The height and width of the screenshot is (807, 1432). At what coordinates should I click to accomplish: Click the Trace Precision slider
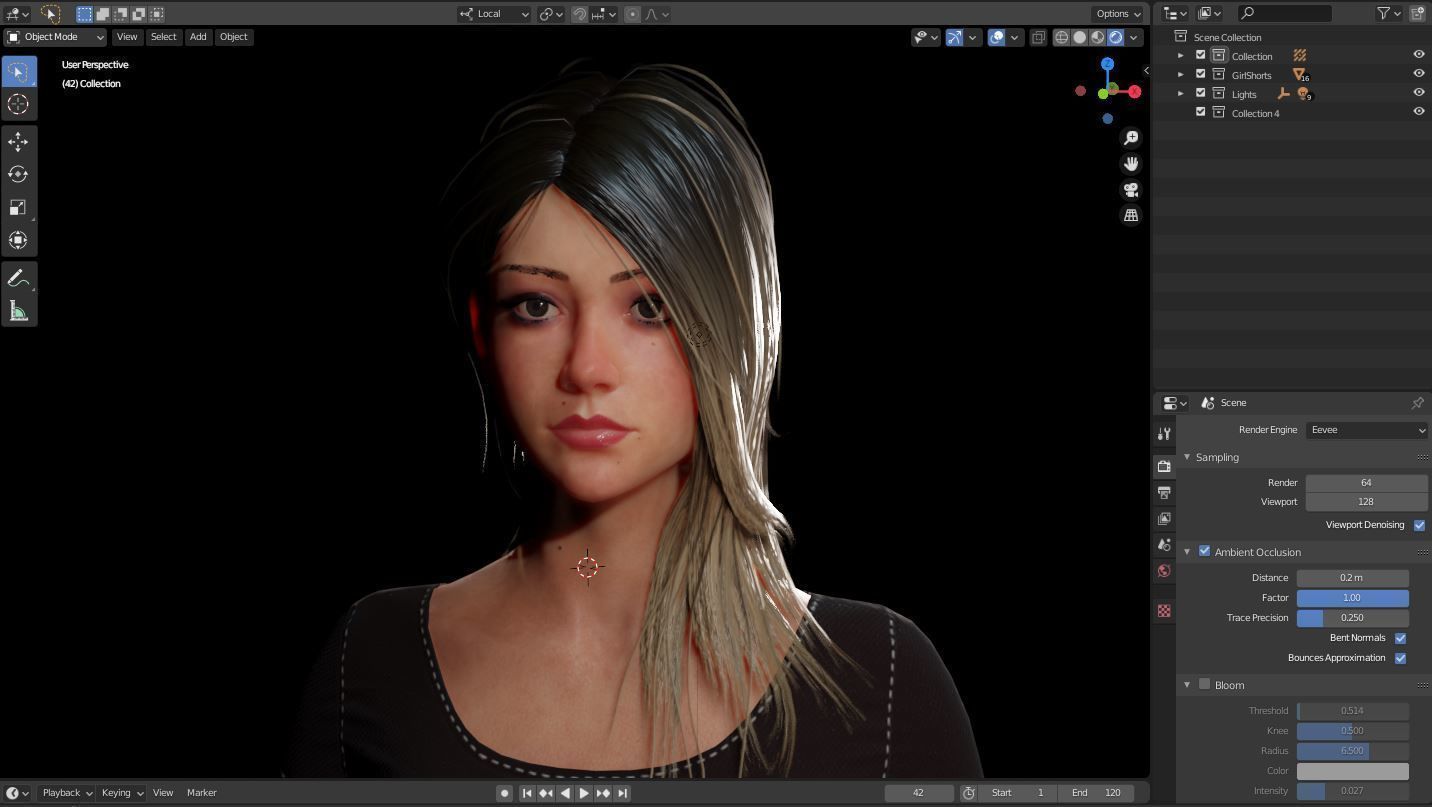click(1353, 618)
